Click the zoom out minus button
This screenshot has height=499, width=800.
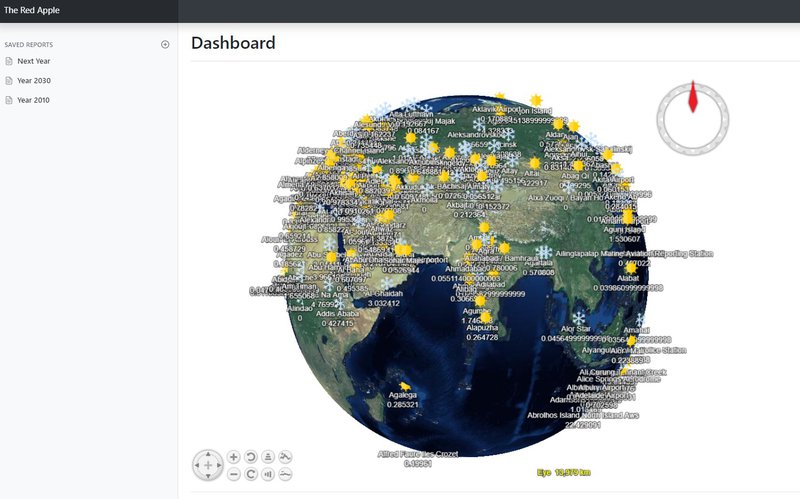coord(233,474)
